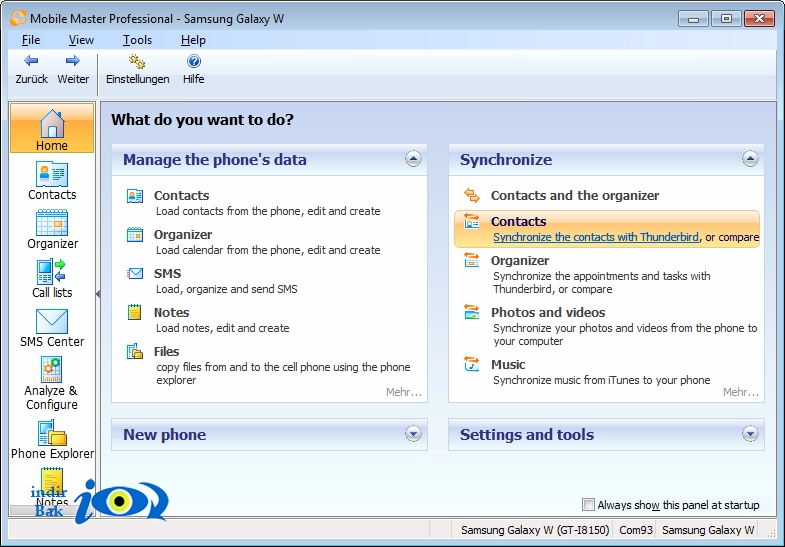Open Contacts and the organizer heading
Viewport: 785px width, 547px height.
tap(575, 196)
